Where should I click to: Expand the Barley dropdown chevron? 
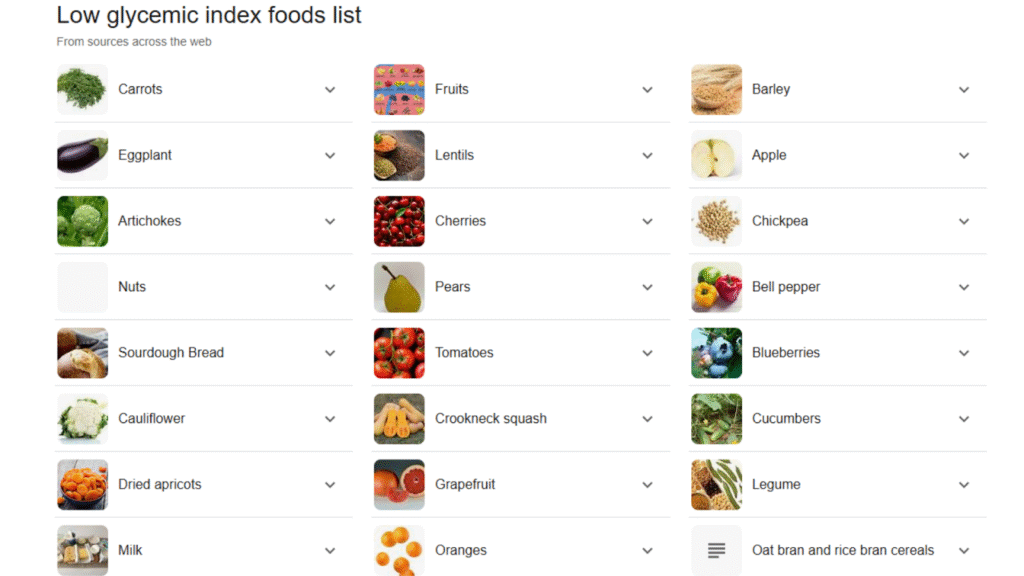click(x=964, y=90)
